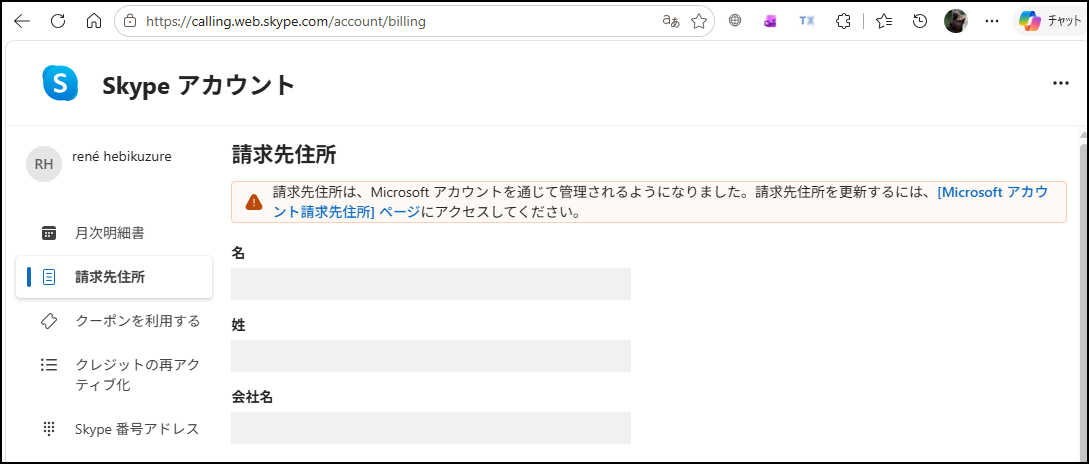The width and height of the screenshot is (1089, 464).
Task: Click the RH user avatar
Action: 44,164
